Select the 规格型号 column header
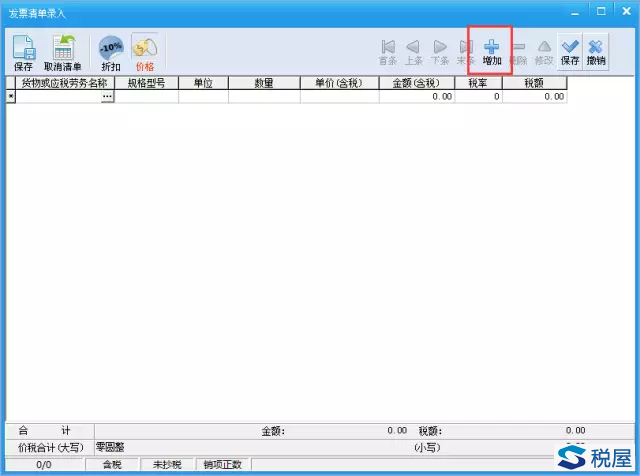 (x=147, y=83)
